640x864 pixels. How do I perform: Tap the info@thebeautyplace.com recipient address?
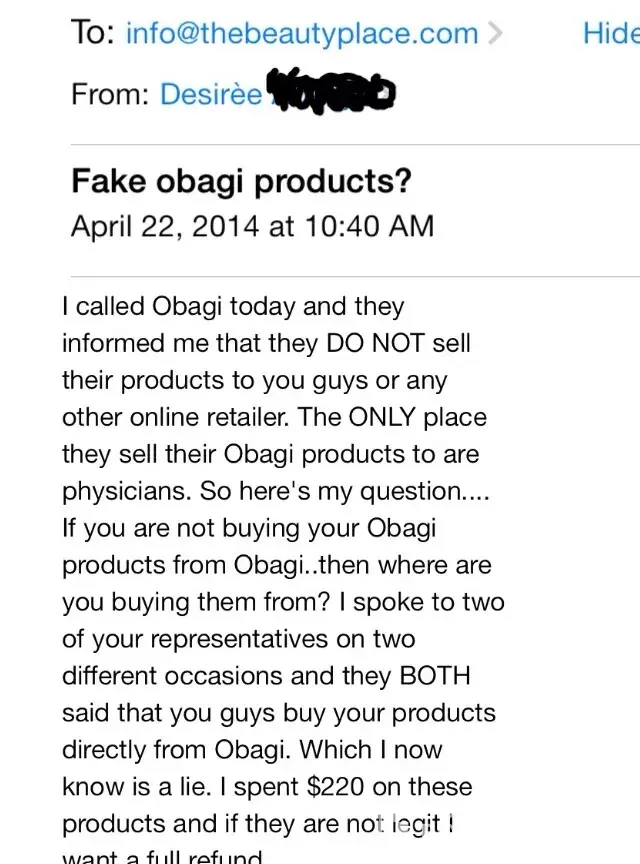point(302,33)
